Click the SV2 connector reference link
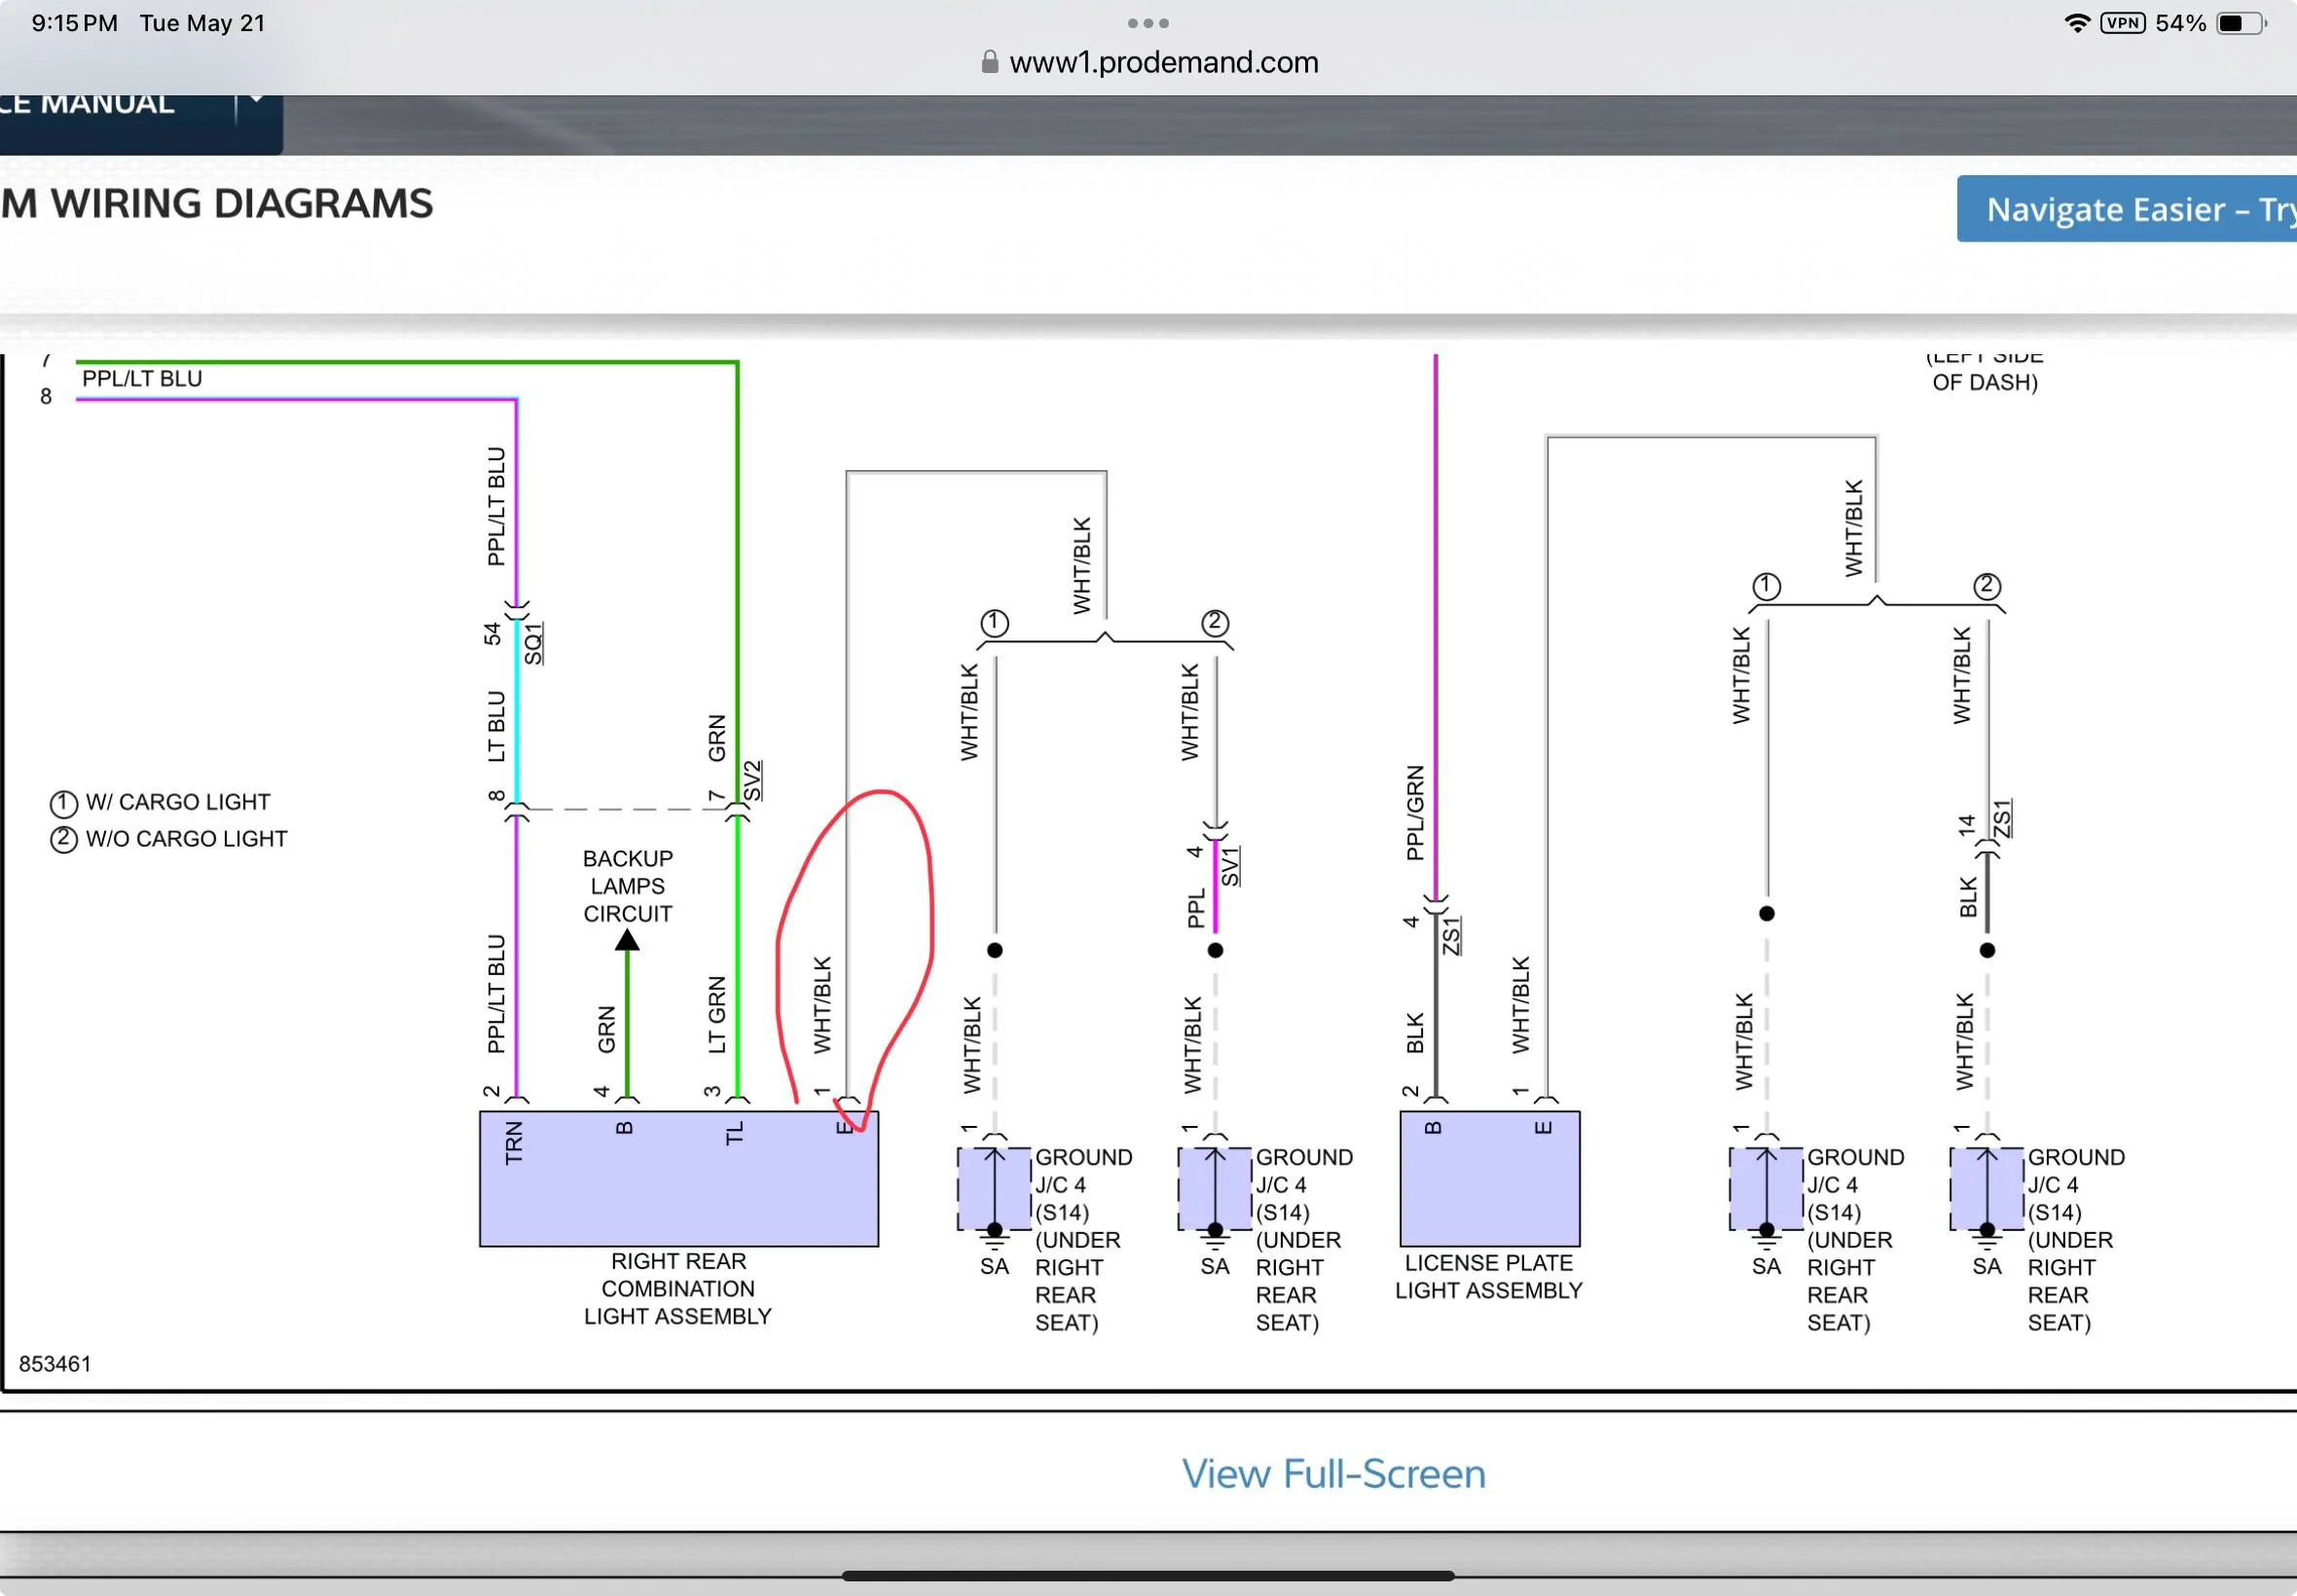 tap(753, 780)
